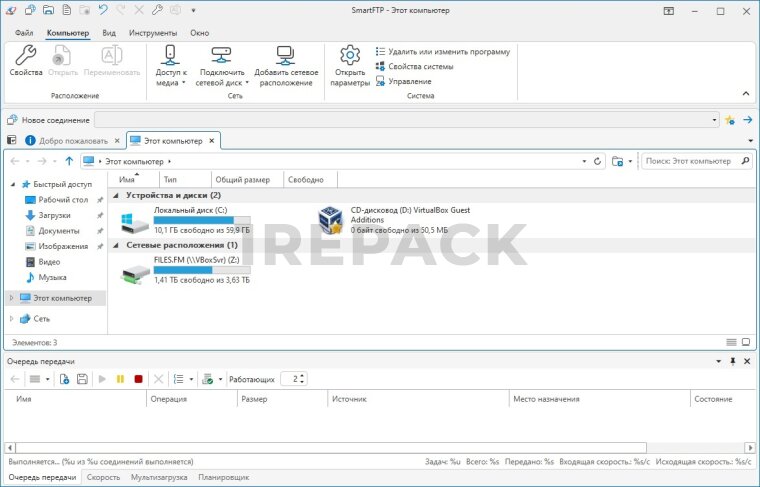Click the up arrow navigation icon
This screenshot has width=760, height=487.
point(68,161)
